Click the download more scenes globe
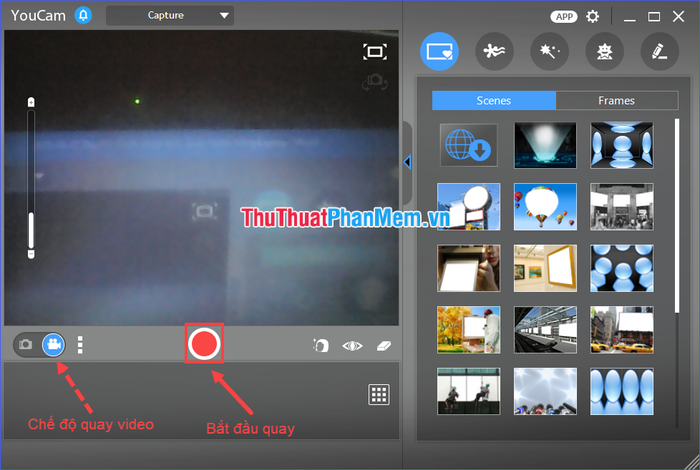 click(x=468, y=145)
